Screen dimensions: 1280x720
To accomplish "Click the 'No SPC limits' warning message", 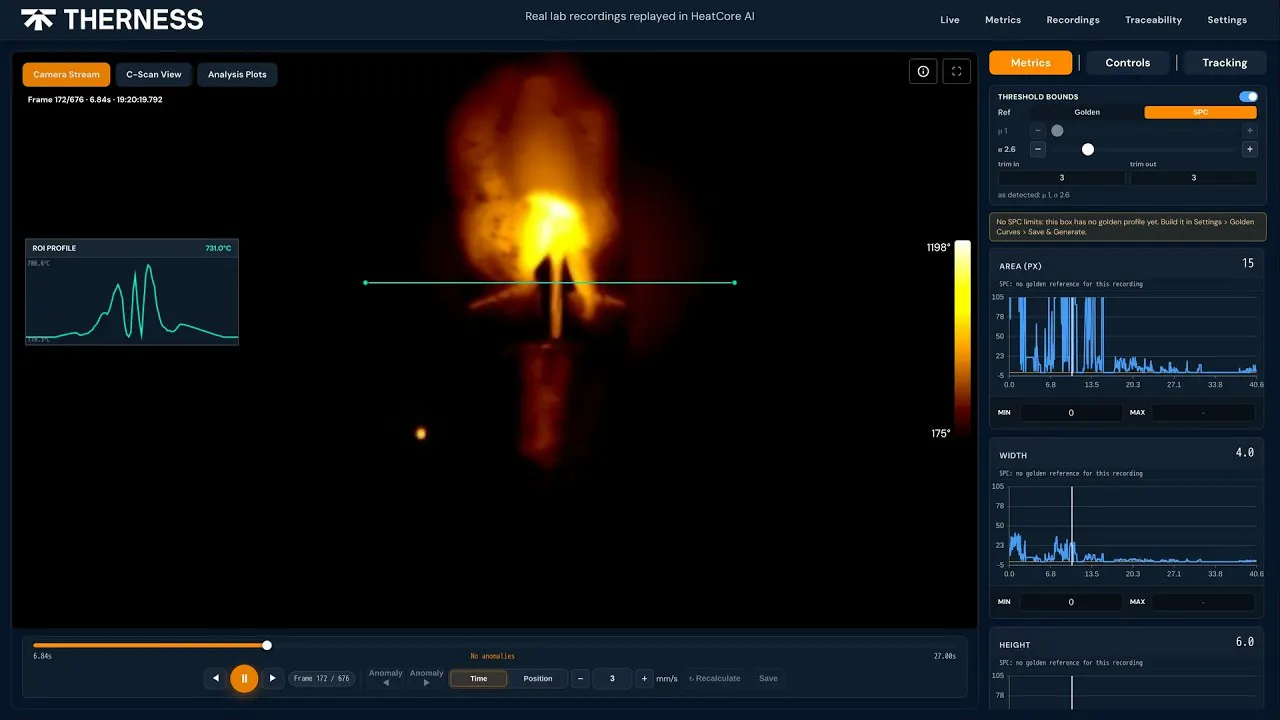I will 1127,227.
